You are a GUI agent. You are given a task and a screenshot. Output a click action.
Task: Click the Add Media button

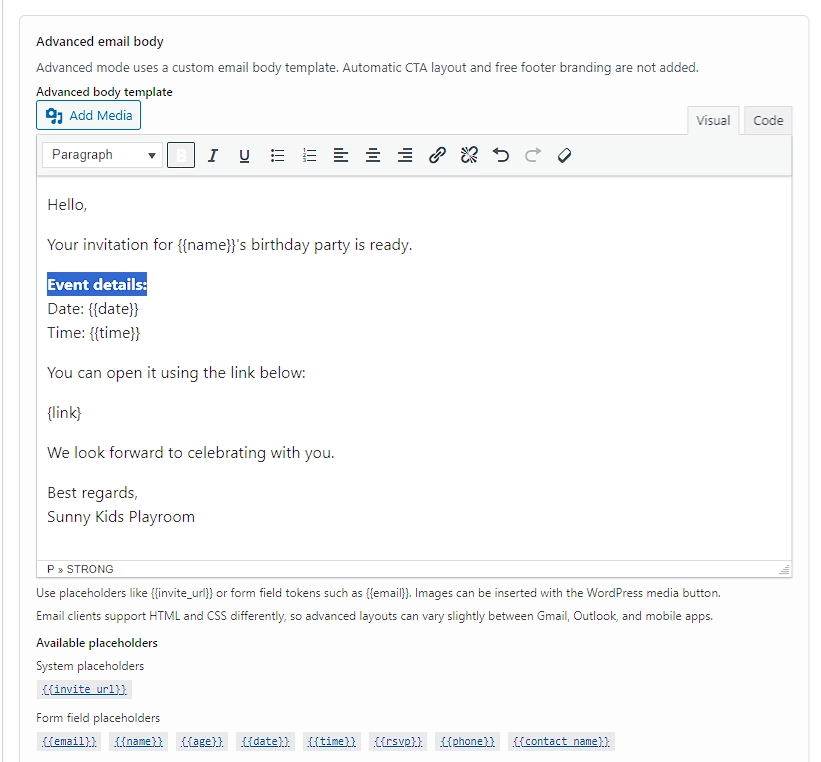[x=89, y=116]
